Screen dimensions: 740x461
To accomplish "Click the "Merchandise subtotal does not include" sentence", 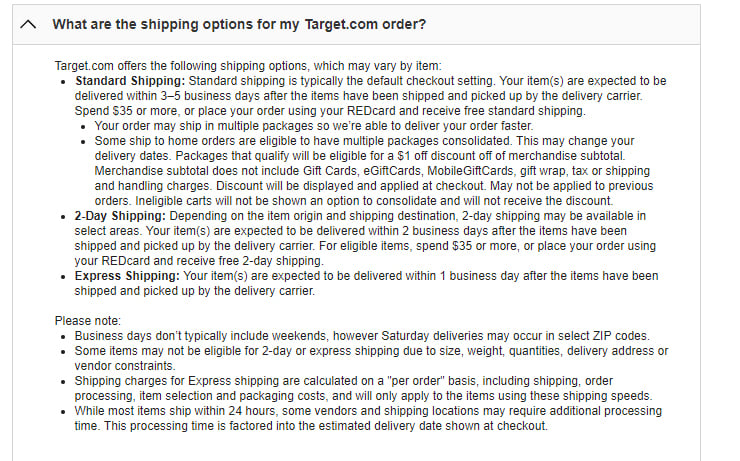I will click(372, 178).
